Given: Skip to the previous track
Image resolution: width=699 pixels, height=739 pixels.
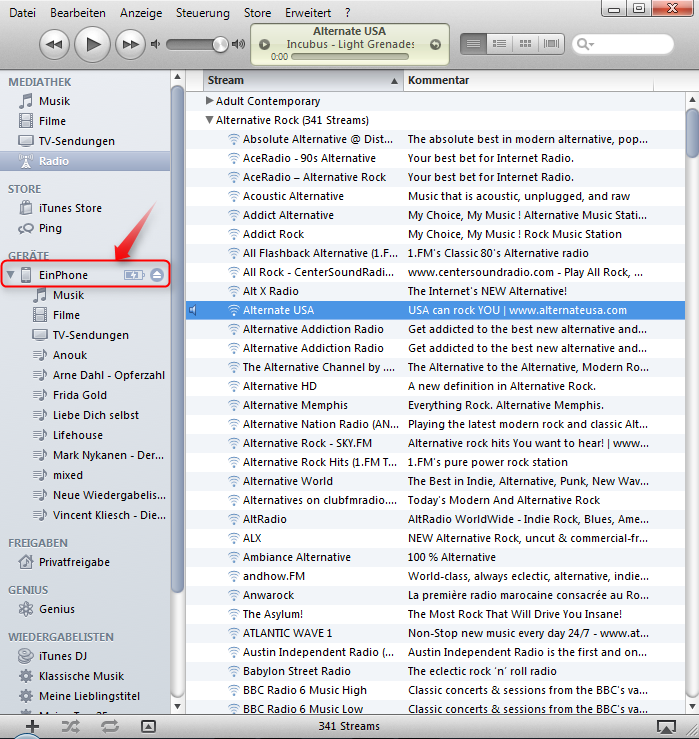Looking at the screenshot, I should point(54,44).
